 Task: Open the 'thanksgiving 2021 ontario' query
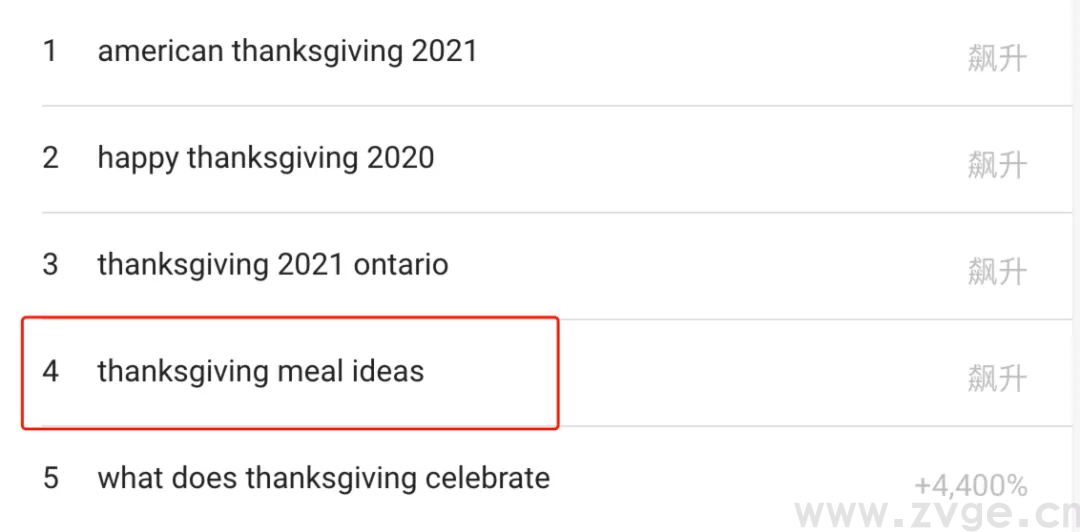[272, 265]
